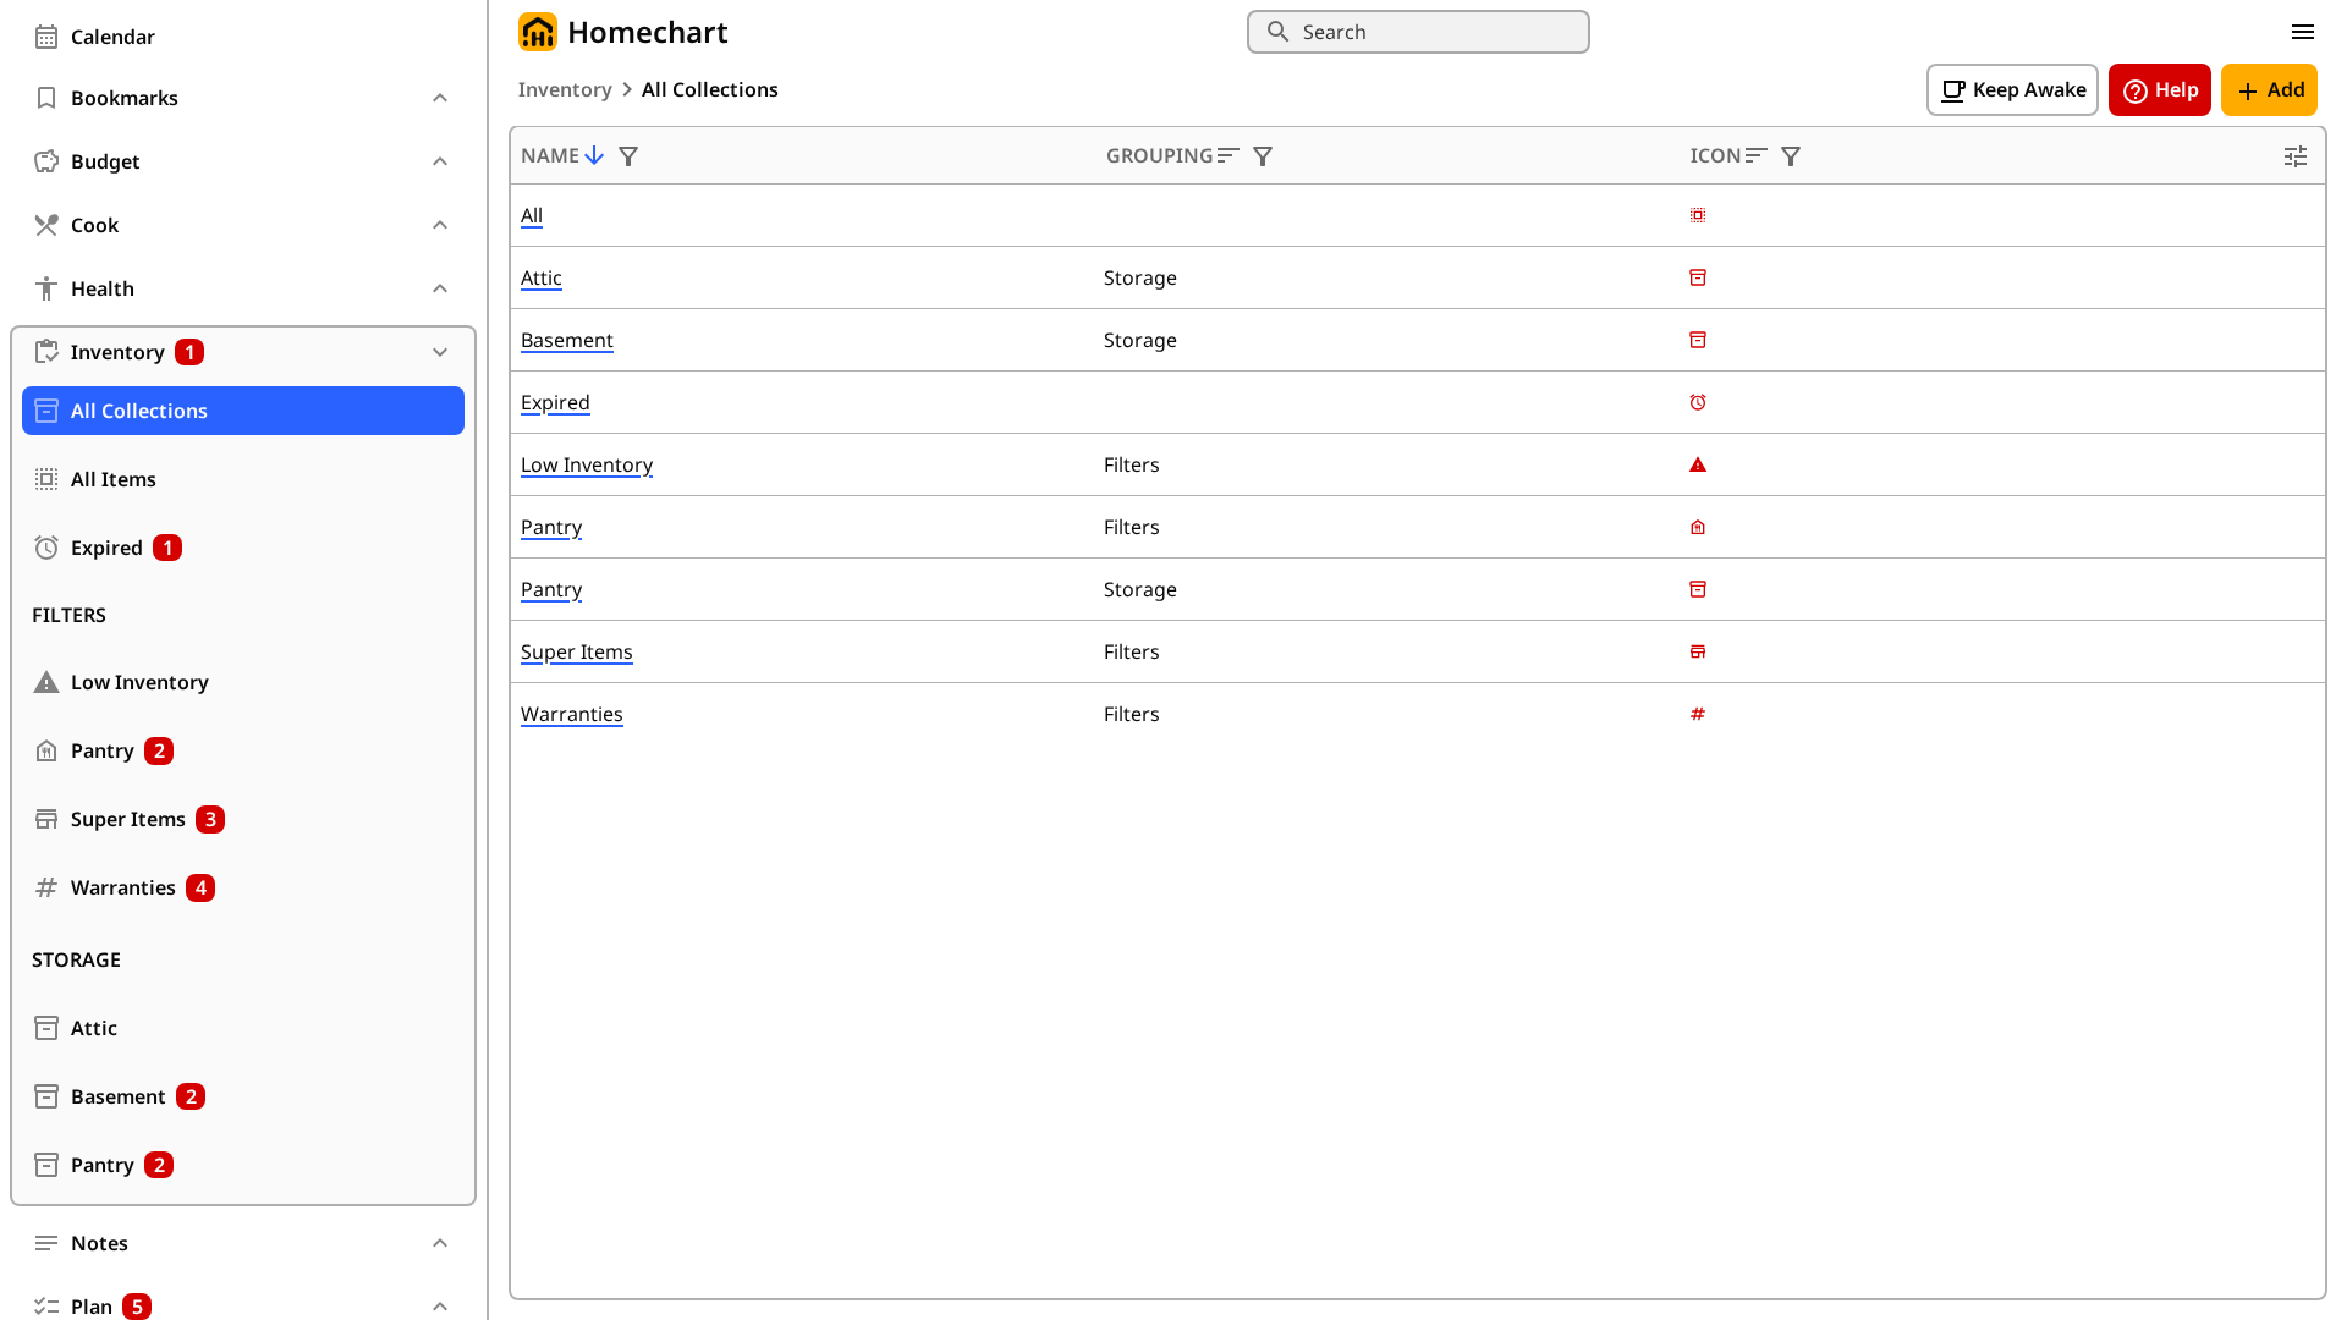Collapse the Inventory sidebar section
The height and width of the screenshot is (1320, 2347).
[441, 351]
